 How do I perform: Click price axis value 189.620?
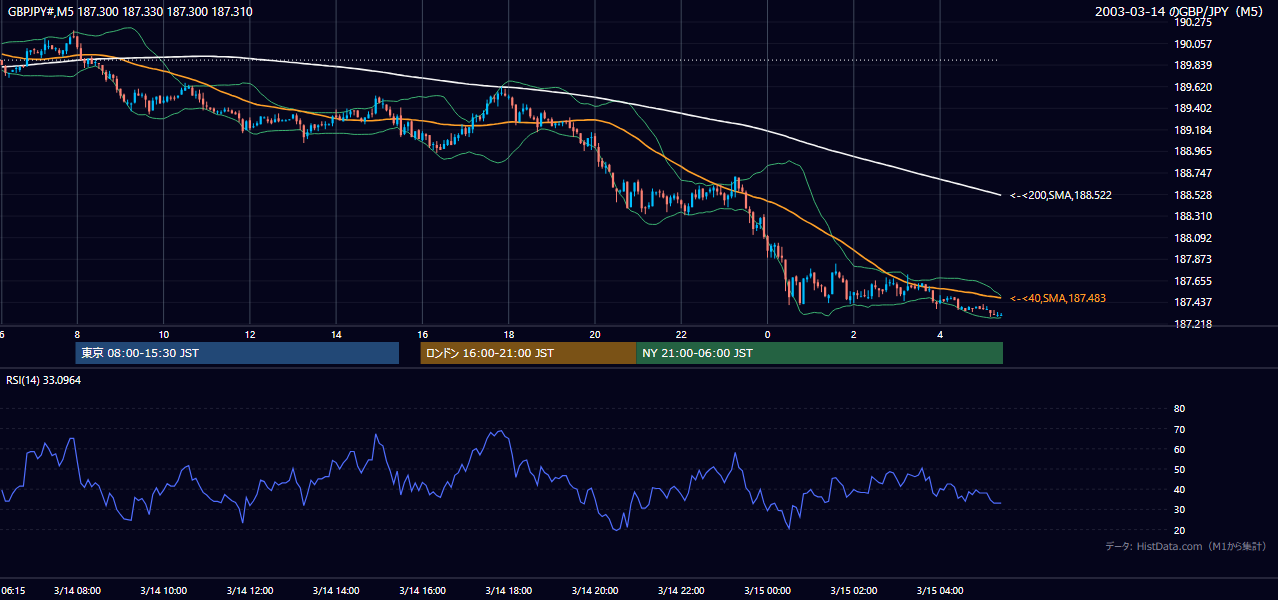(1193, 87)
